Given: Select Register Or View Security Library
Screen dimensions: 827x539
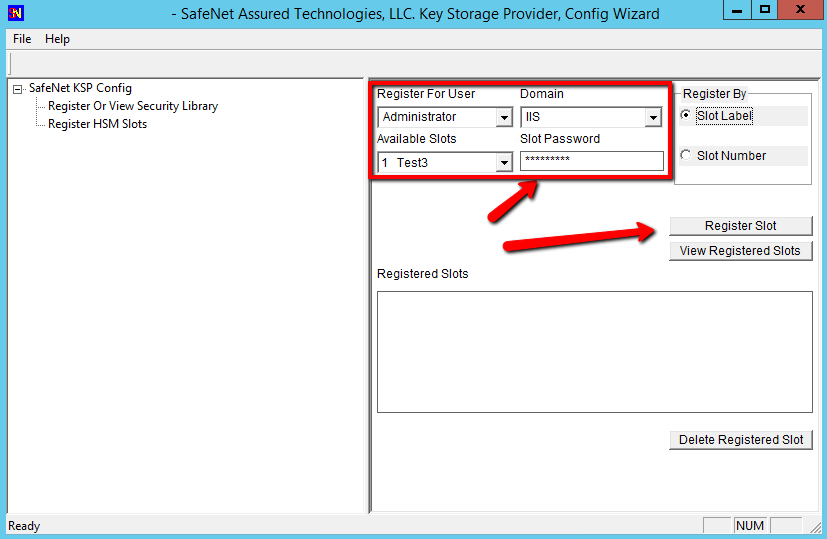Looking at the screenshot, I should pyautogui.click(x=132, y=106).
